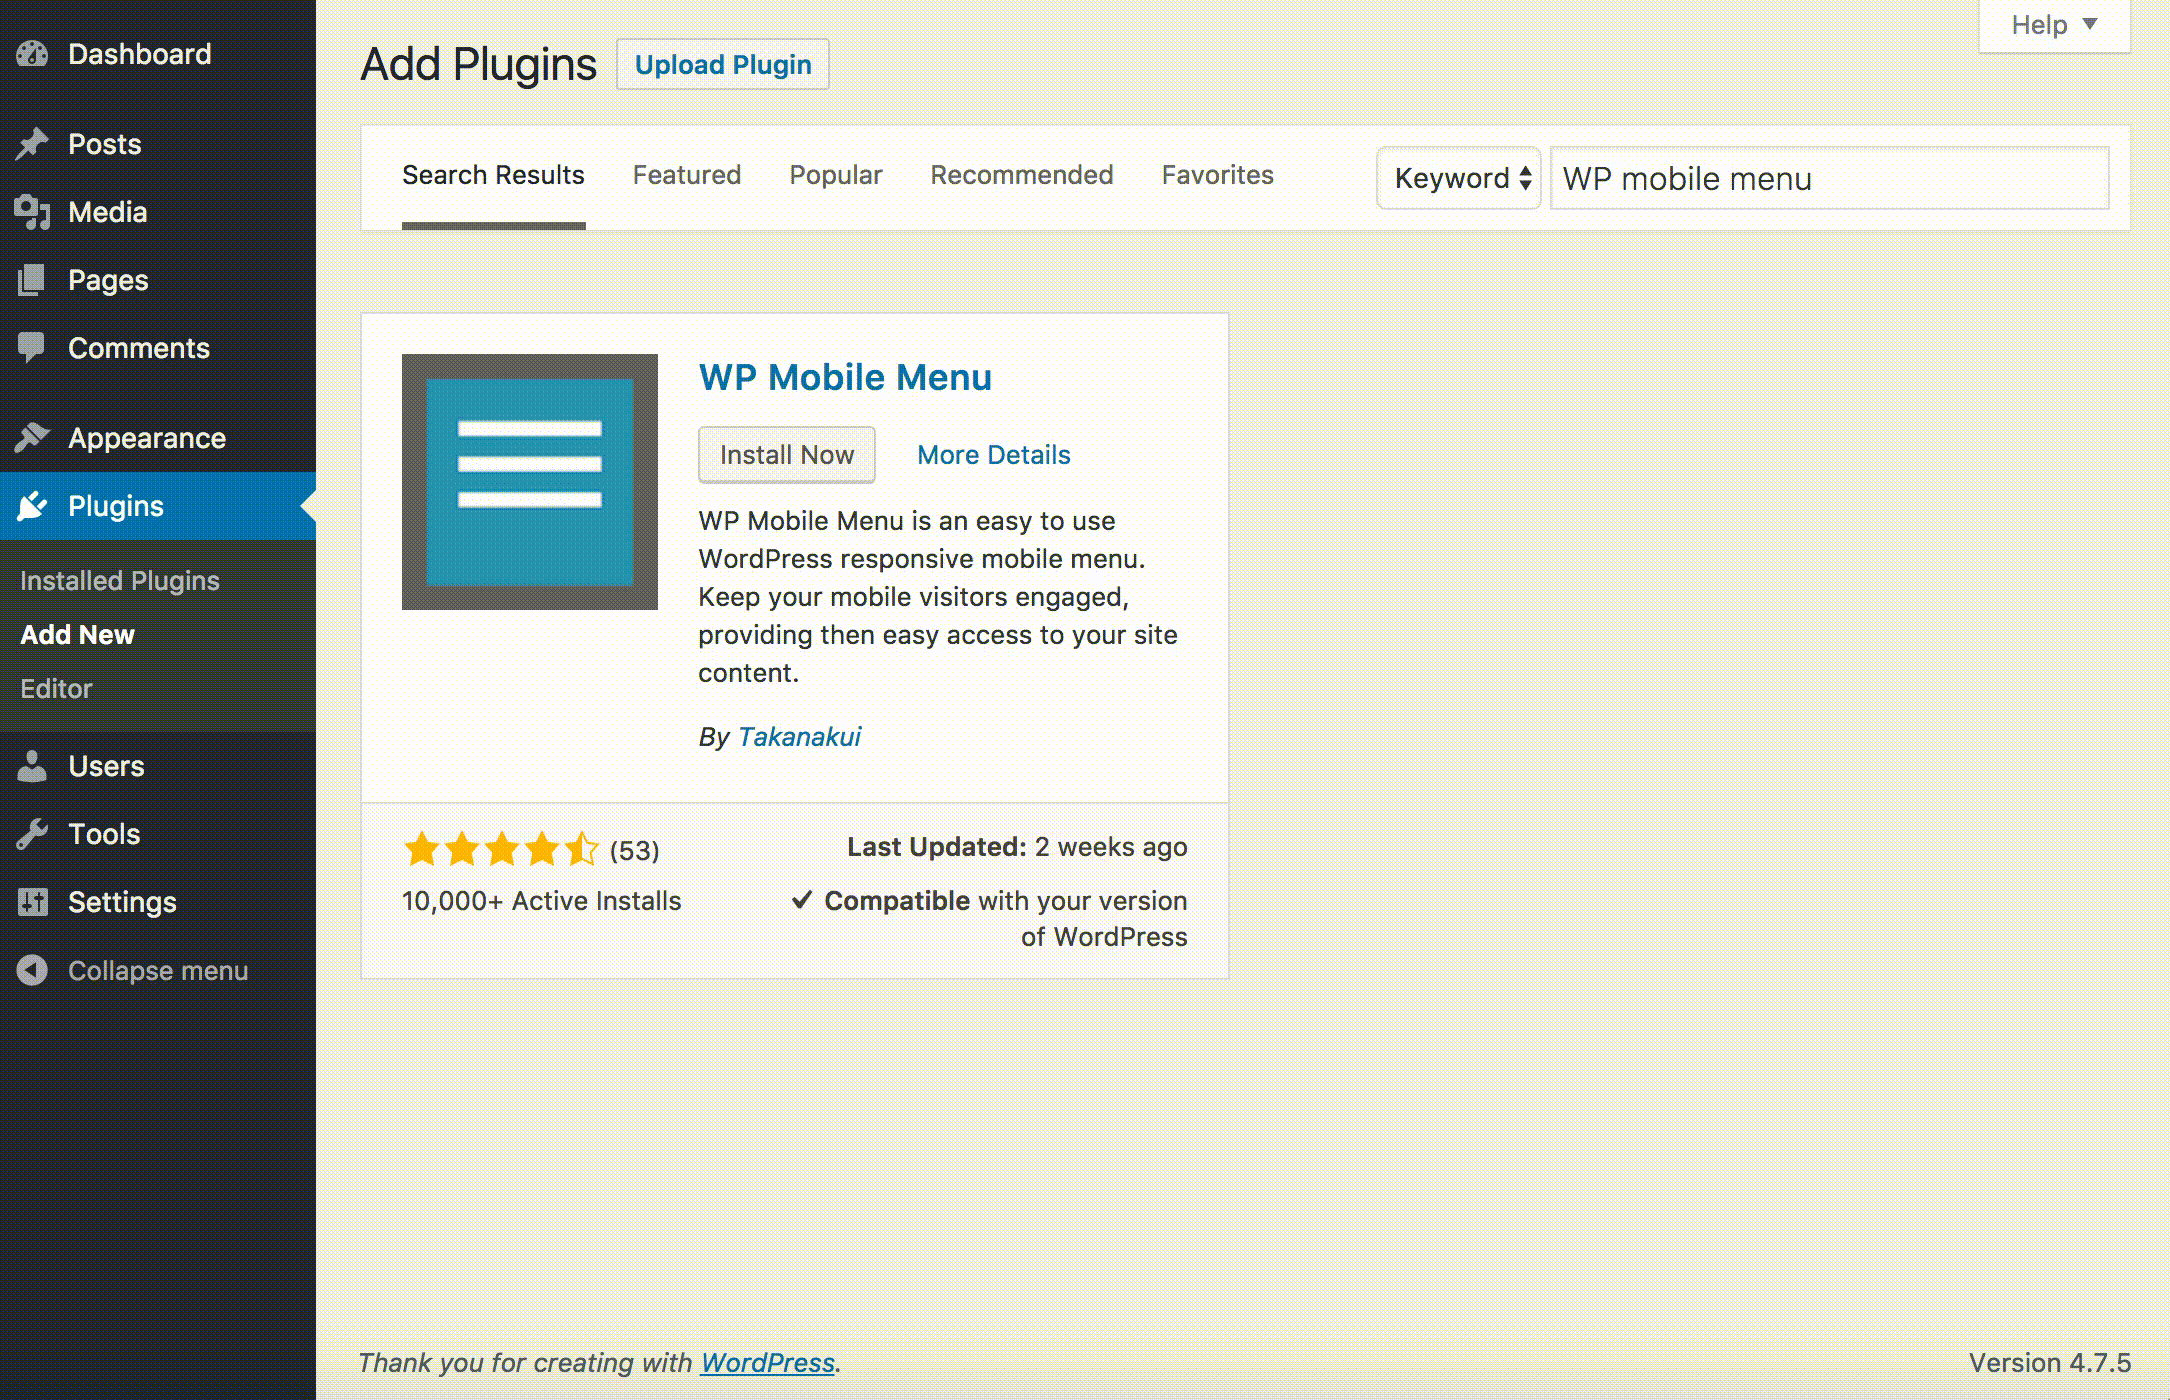Click the Version 4.7.5 text

click(2050, 1363)
